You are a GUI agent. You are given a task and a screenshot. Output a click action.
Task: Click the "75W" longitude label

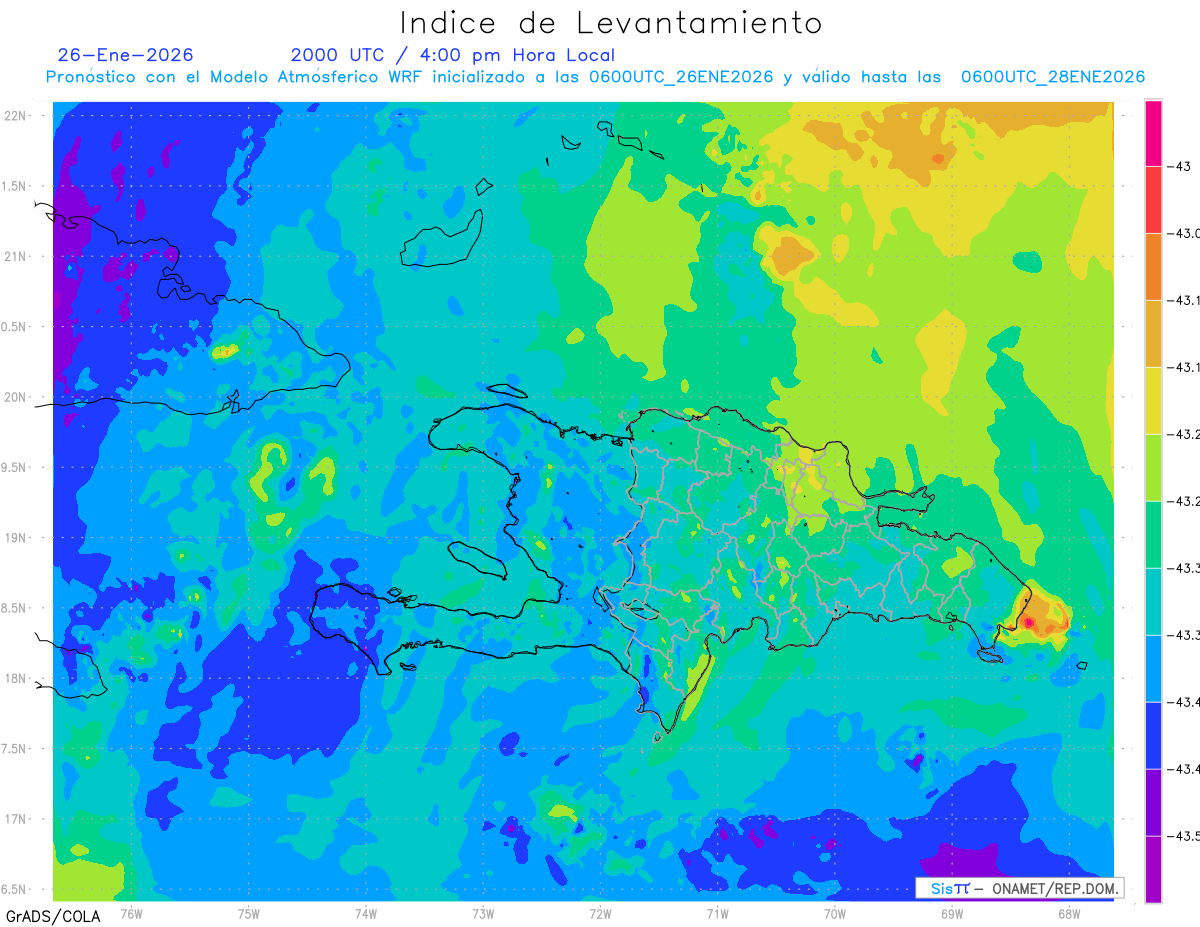point(248,913)
